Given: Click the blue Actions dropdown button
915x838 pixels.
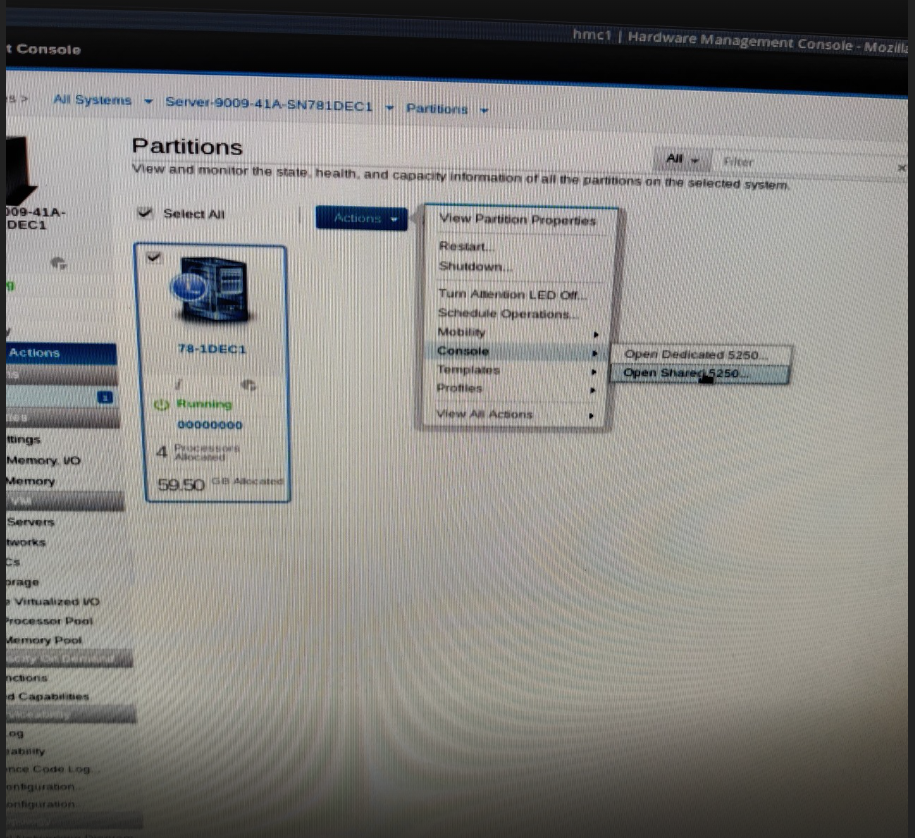Looking at the screenshot, I should pyautogui.click(x=361, y=218).
